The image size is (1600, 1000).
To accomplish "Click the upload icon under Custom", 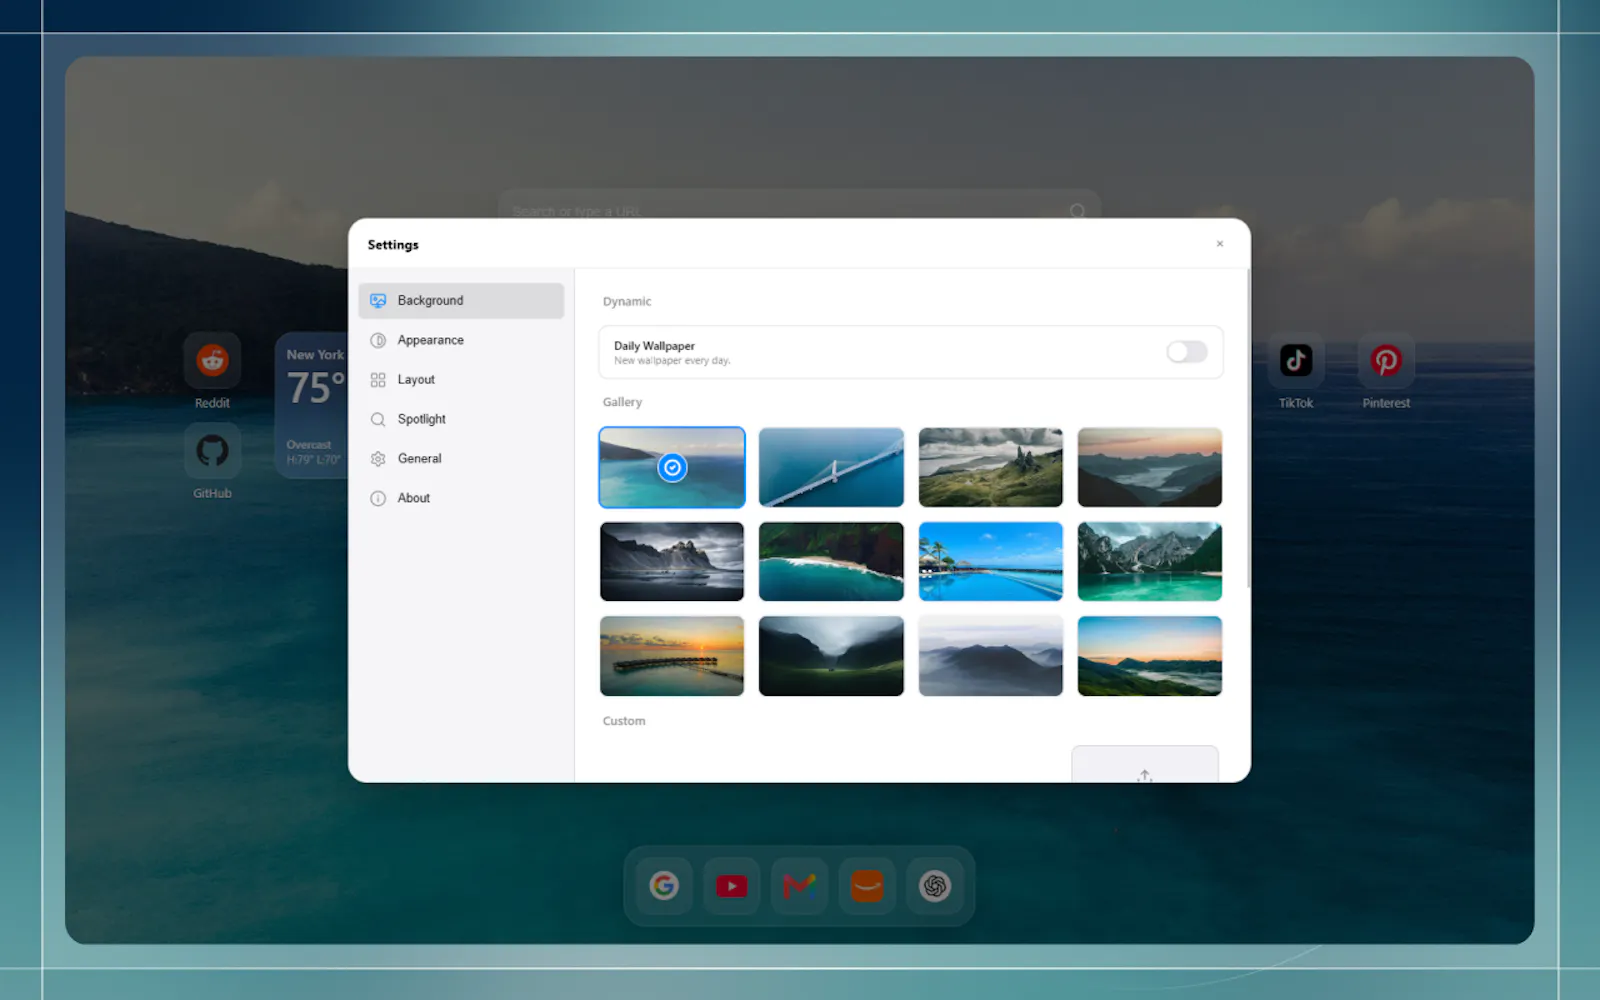I will click(1145, 775).
